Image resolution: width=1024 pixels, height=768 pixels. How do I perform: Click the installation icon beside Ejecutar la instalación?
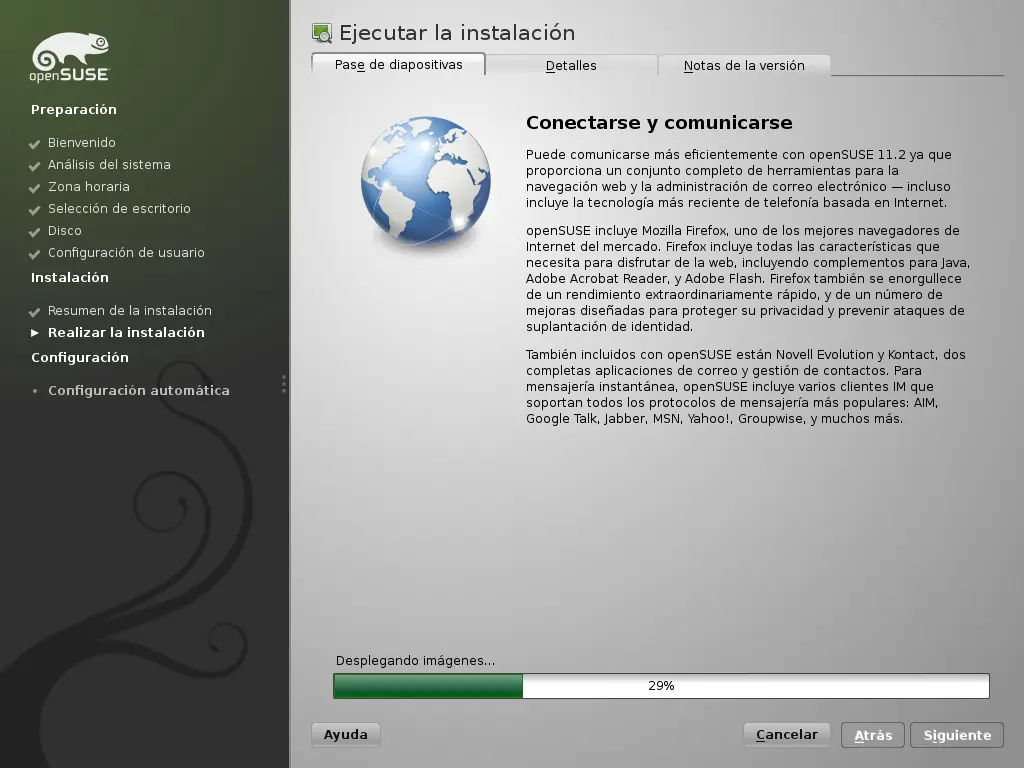(x=322, y=33)
